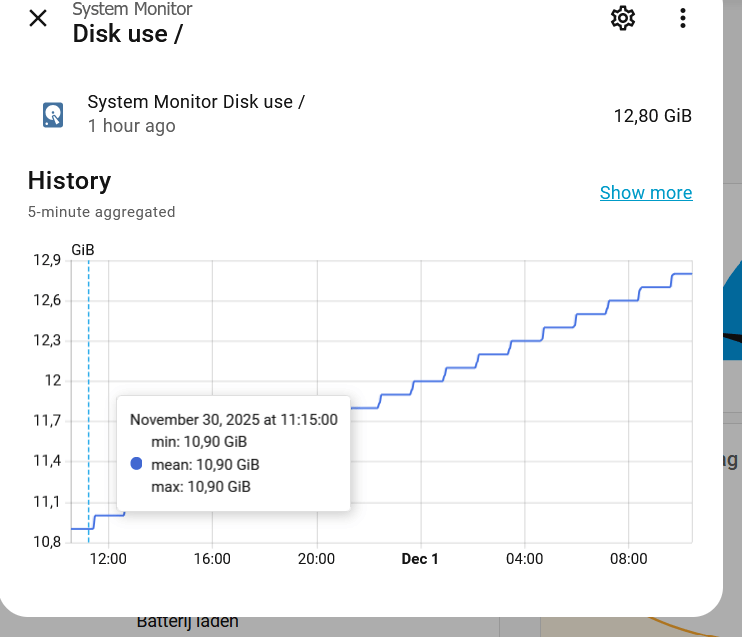Click the 08:00 label on the time axis
Viewport: 742px width, 637px height.
pyautogui.click(x=629, y=559)
